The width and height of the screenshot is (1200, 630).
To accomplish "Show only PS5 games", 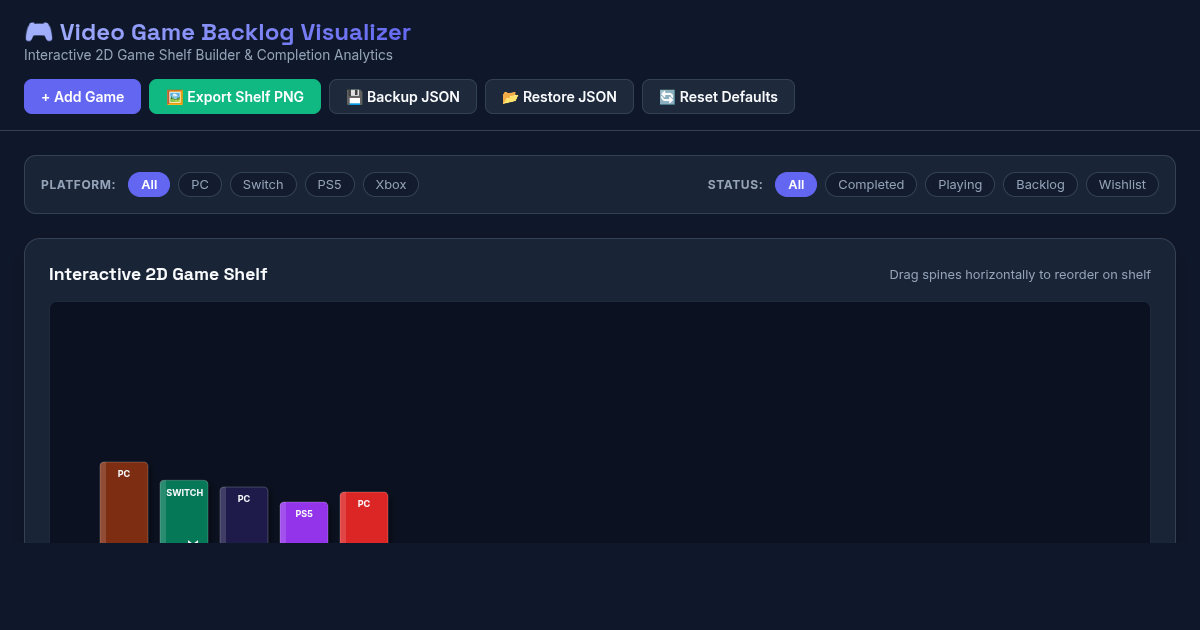I will point(330,185).
